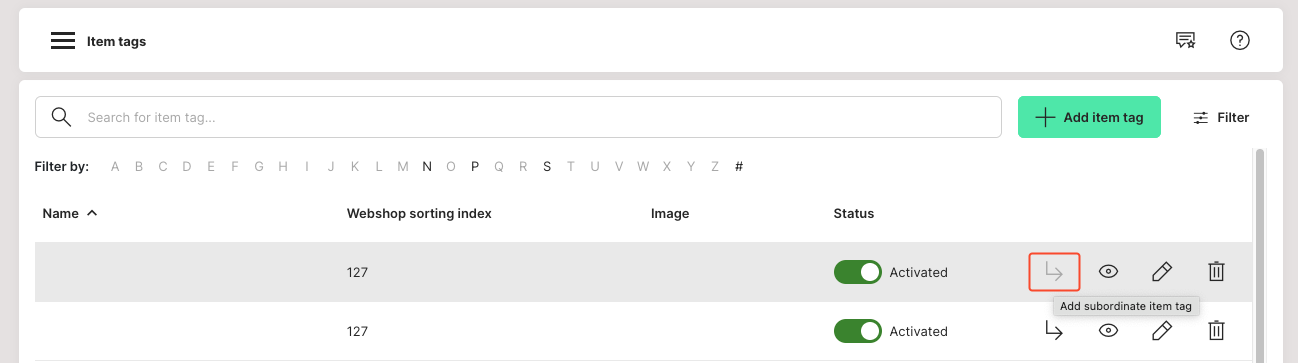This screenshot has width=1298, height=363.
Task: Add subordinate item tag in second row
Action: click(x=1054, y=331)
